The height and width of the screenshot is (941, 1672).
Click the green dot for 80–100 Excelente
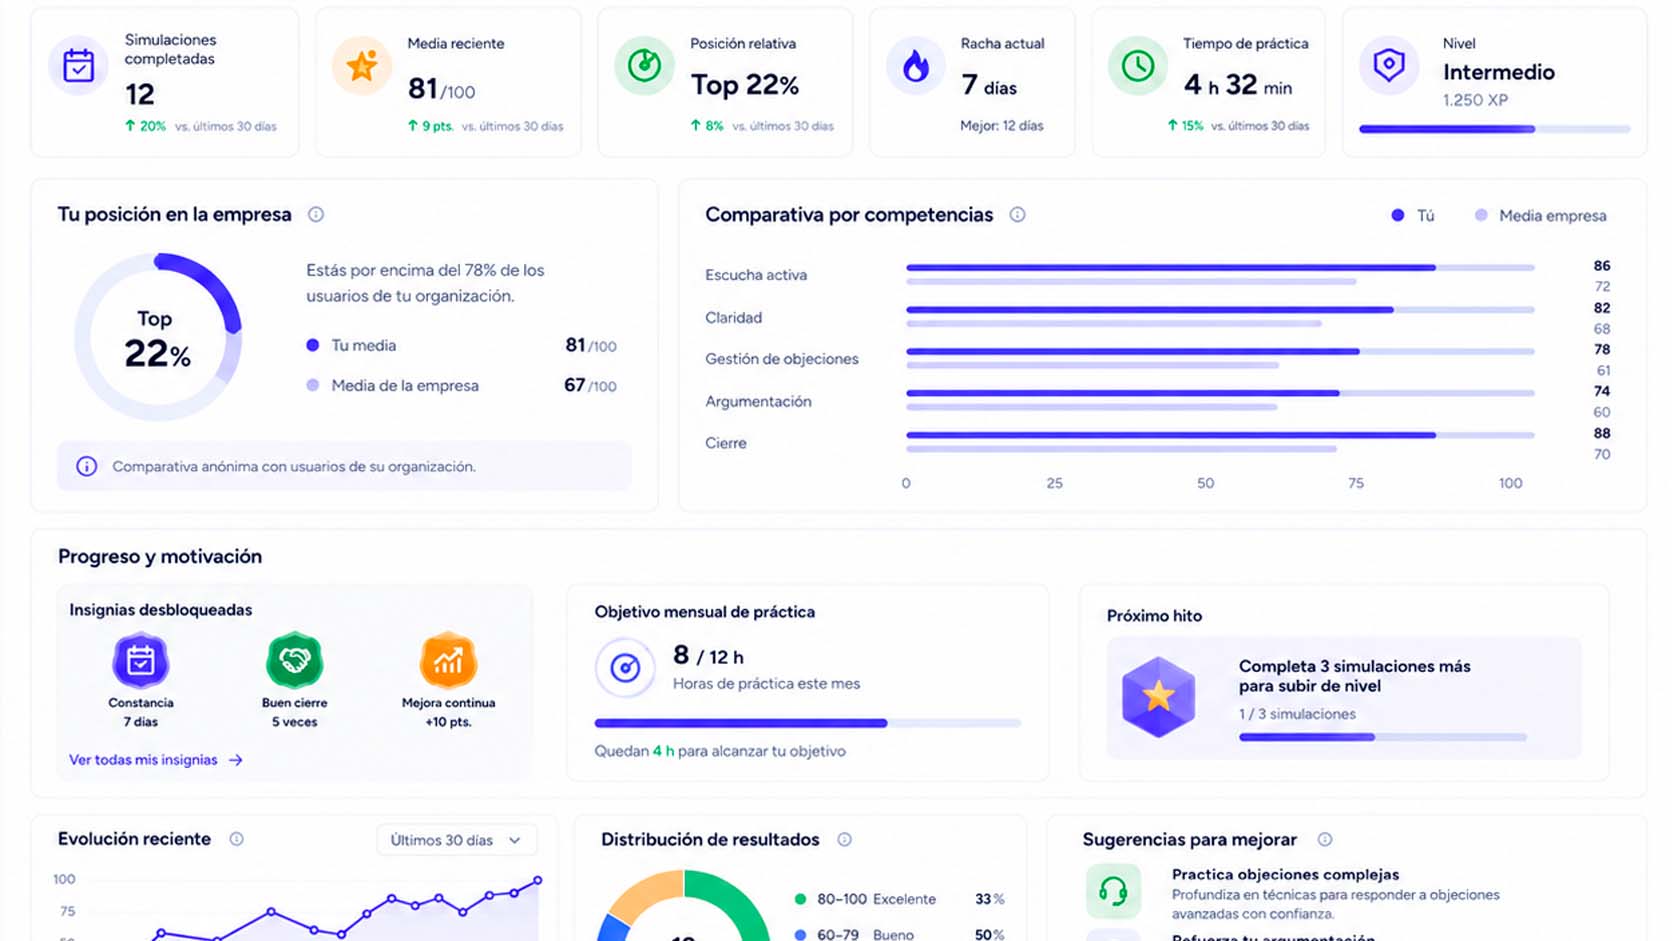pyautogui.click(x=800, y=899)
